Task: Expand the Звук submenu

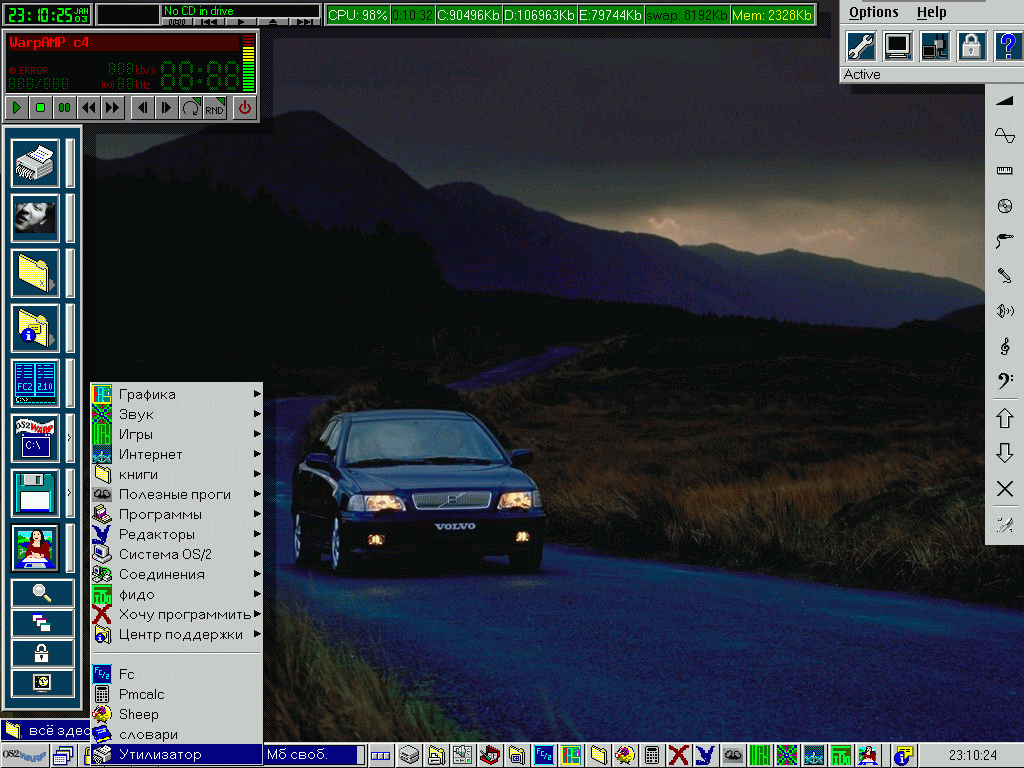Action: pyautogui.click(x=176, y=414)
